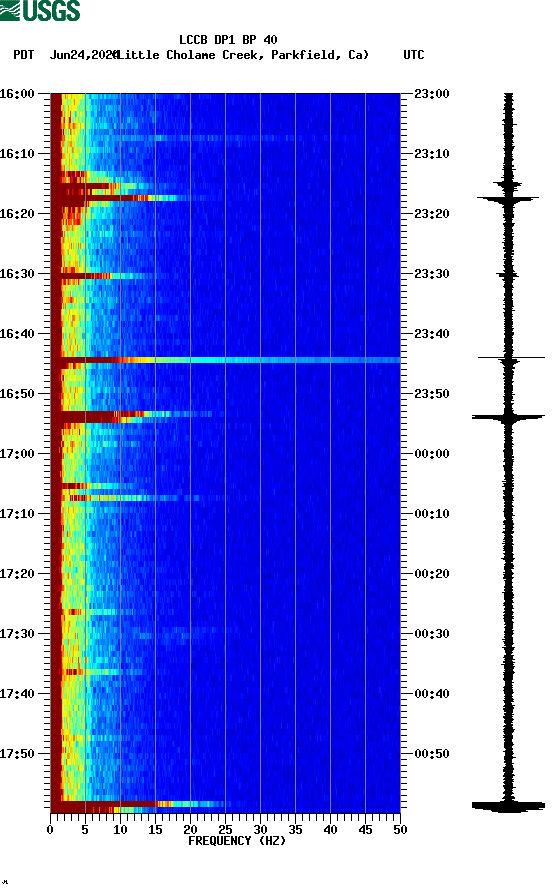
Task: Click the '16:40' PDT time label
Action: coord(17,334)
